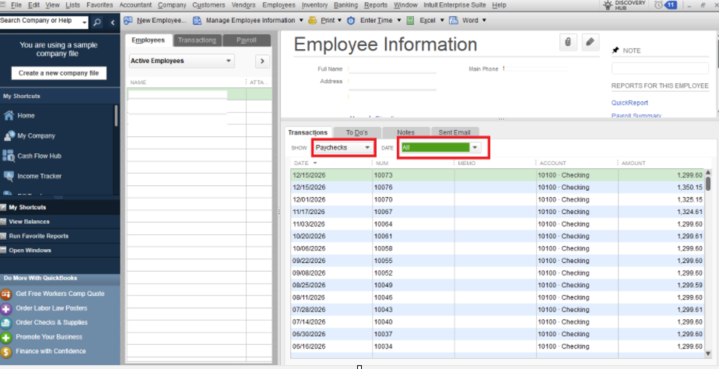Open the Discovery Hub lightbulb icon
This screenshot has height=369, width=719.
pyautogui.click(x=608, y=5)
